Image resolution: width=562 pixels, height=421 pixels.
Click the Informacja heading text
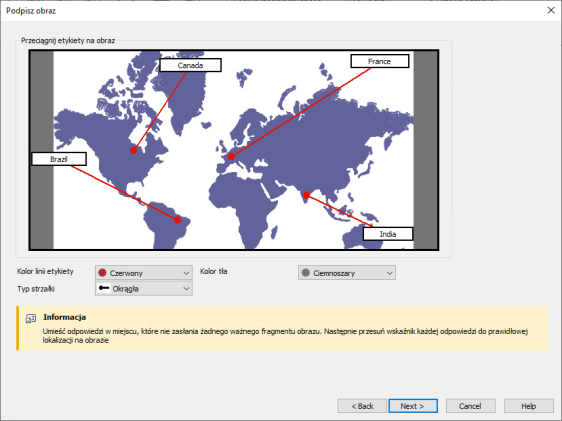click(65, 317)
